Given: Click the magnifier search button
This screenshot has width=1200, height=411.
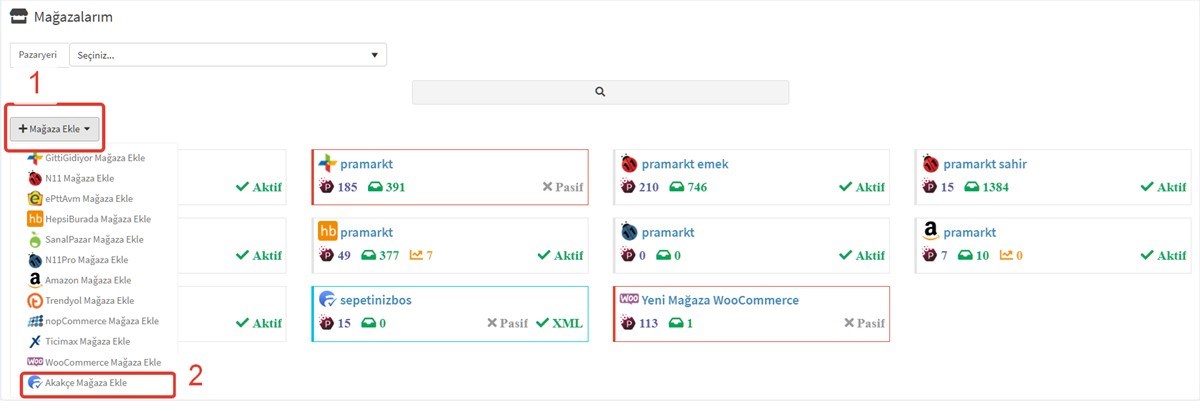Looking at the screenshot, I should click(x=600, y=92).
